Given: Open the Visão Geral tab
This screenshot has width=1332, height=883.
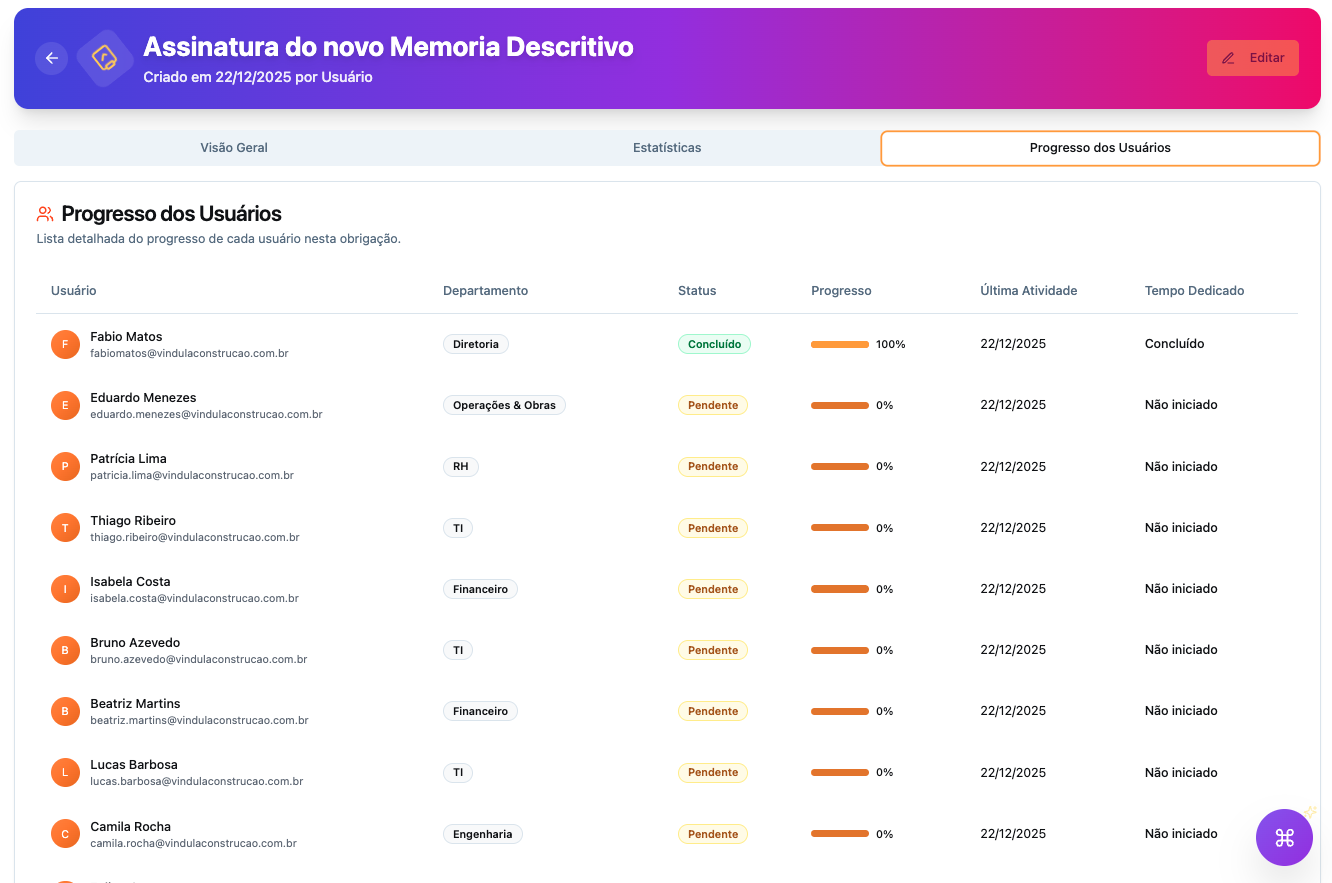Looking at the screenshot, I should [x=234, y=147].
